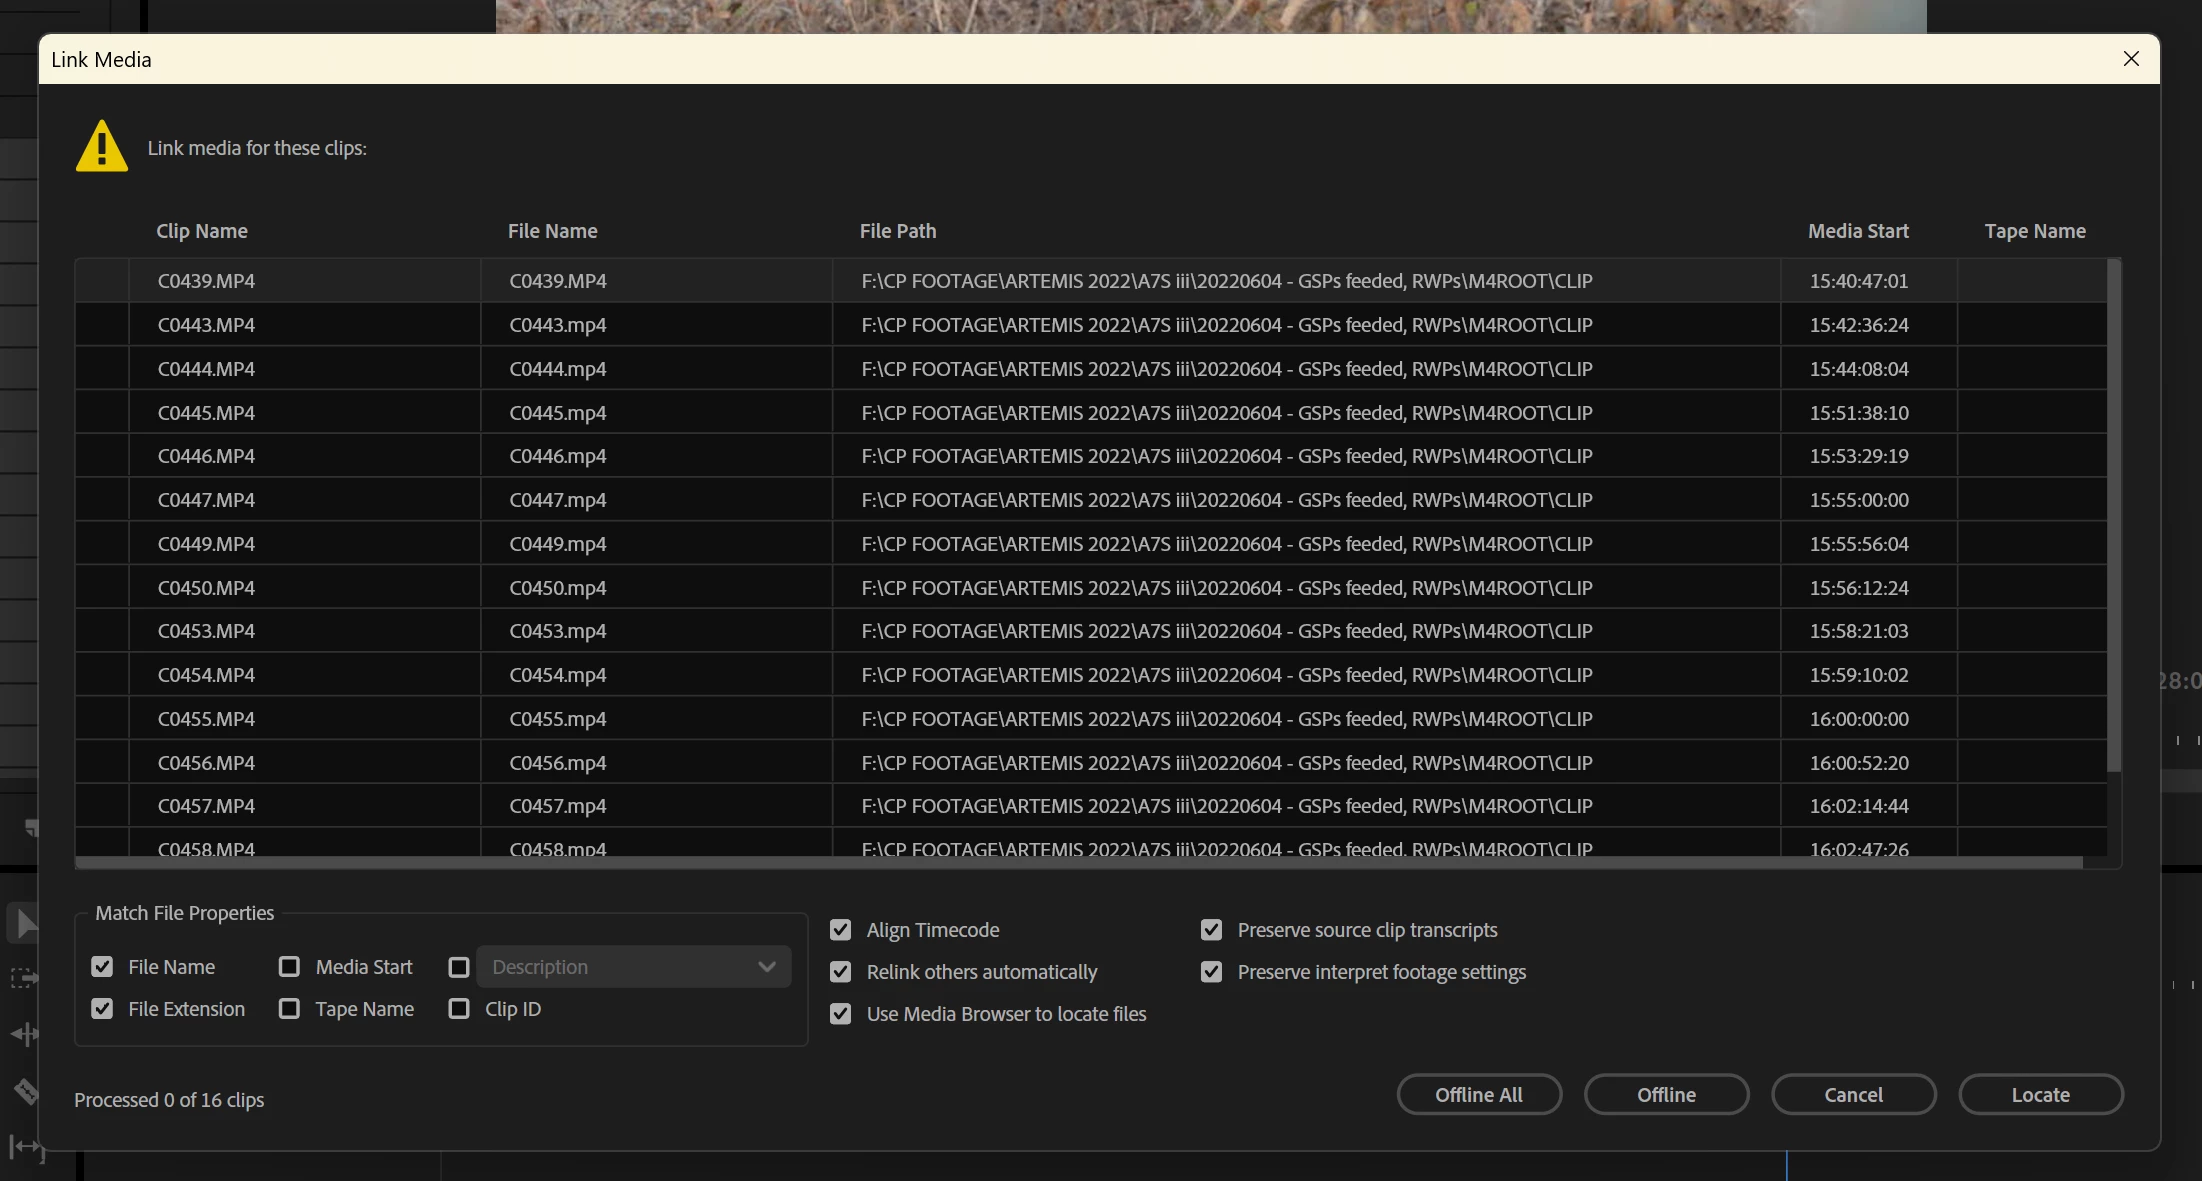The image size is (2202, 1181).
Task: Close the Link Media dialog
Action: point(2131,59)
